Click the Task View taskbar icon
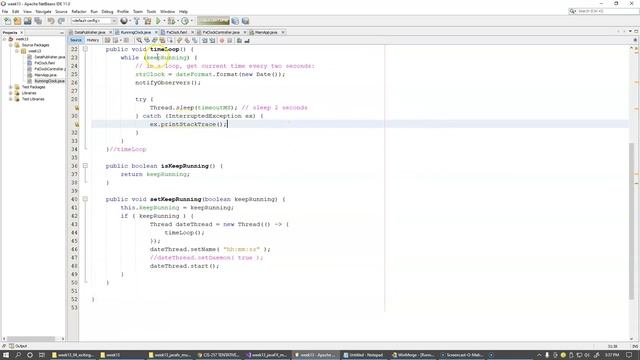 pos(42,355)
